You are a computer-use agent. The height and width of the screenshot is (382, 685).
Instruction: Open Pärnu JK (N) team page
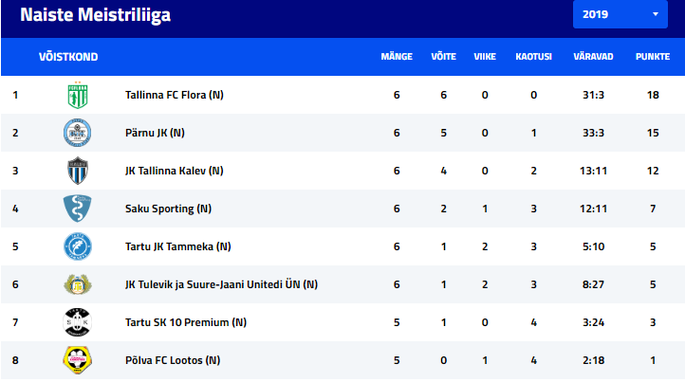pos(155,133)
